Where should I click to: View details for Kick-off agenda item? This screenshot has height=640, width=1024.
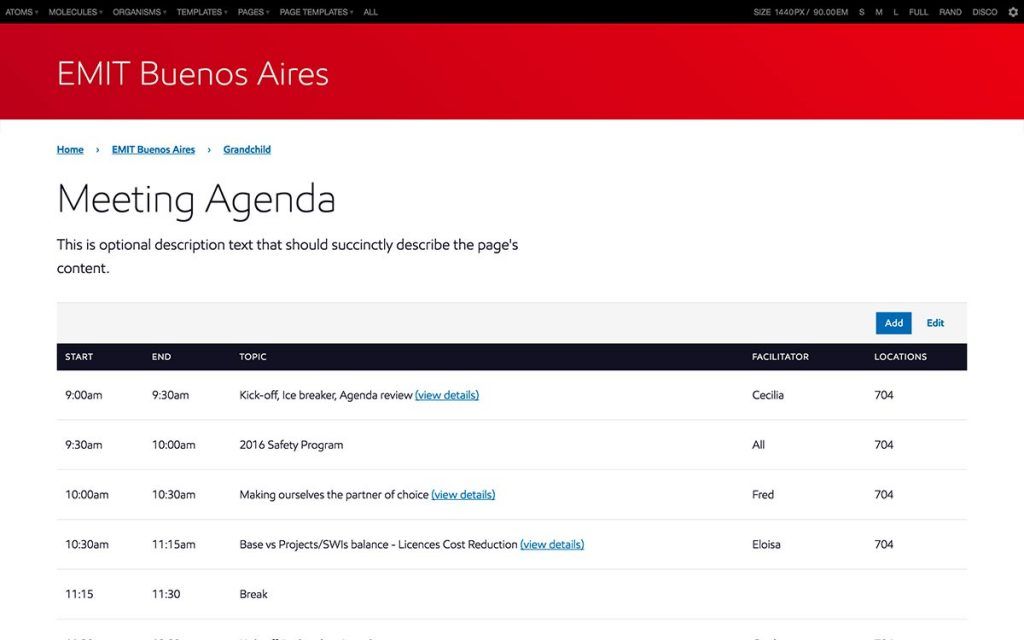tap(447, 395)
